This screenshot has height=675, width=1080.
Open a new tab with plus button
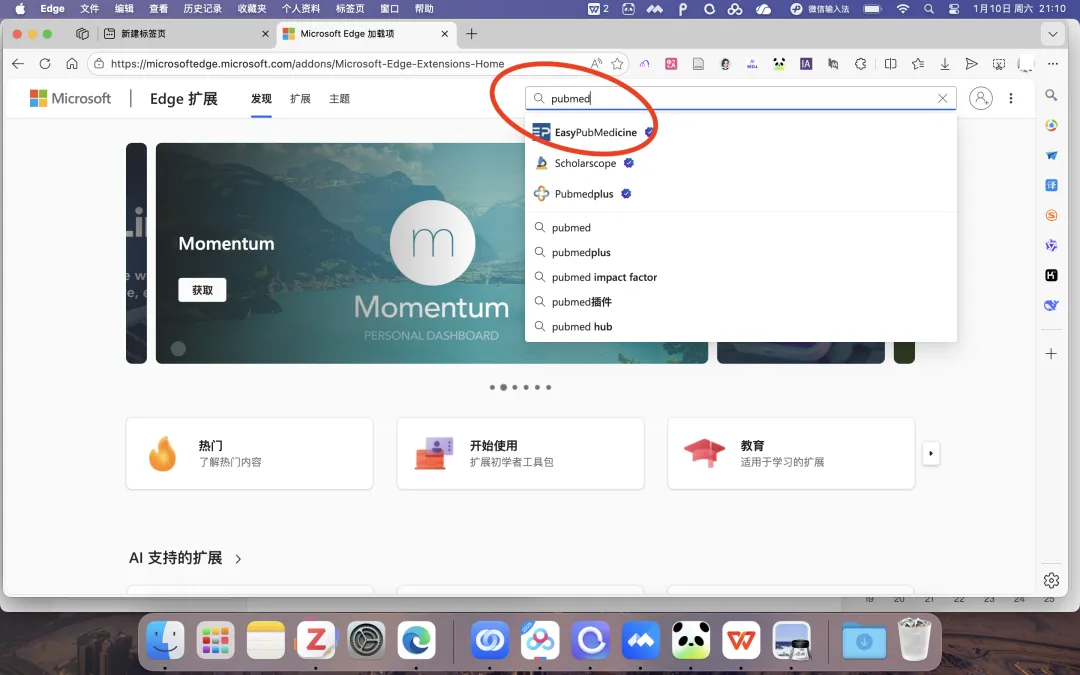471,34
